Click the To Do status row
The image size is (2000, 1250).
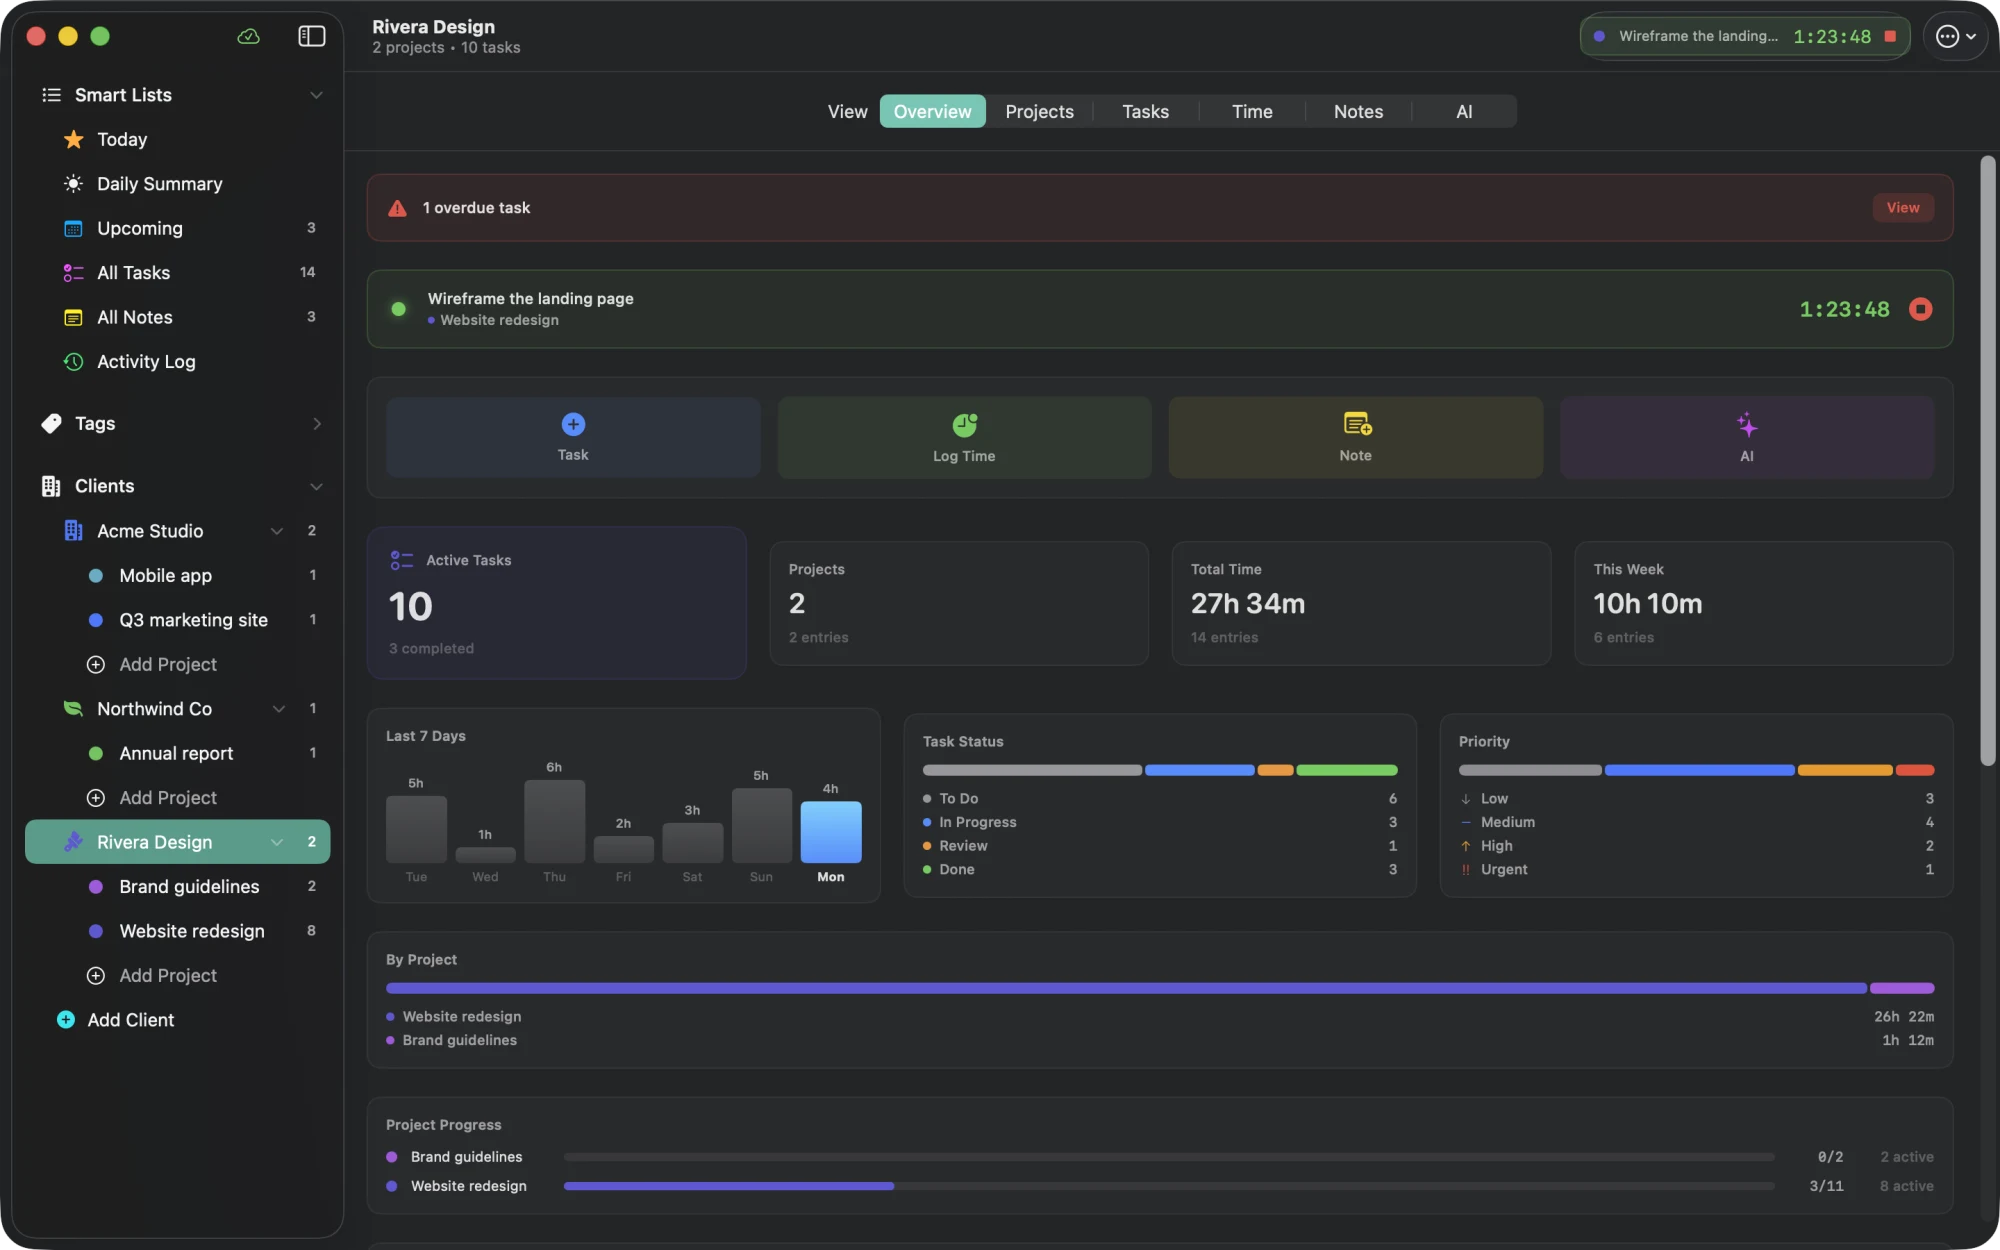pyautogui.click(x=1159, y=798)
